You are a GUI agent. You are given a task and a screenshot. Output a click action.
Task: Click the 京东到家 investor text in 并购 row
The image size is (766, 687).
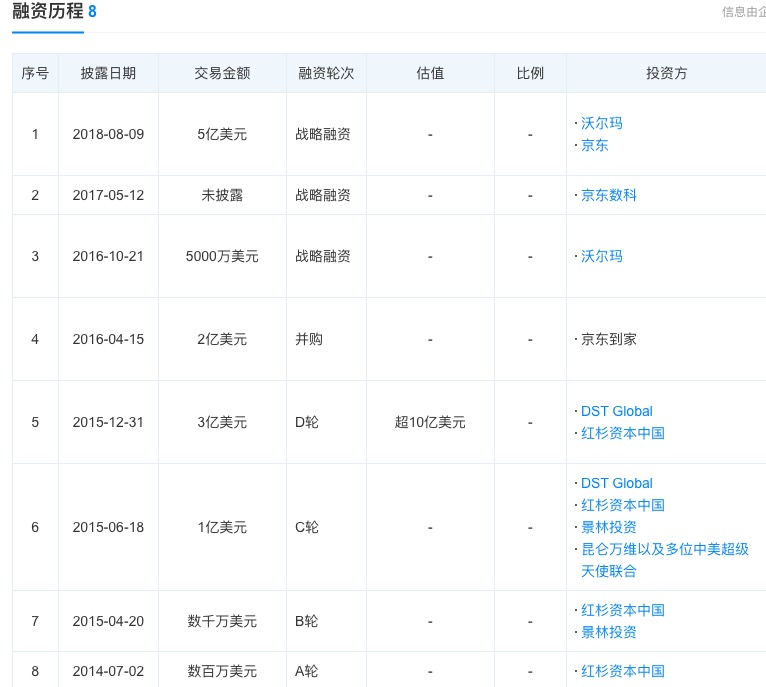click(608, 339)
